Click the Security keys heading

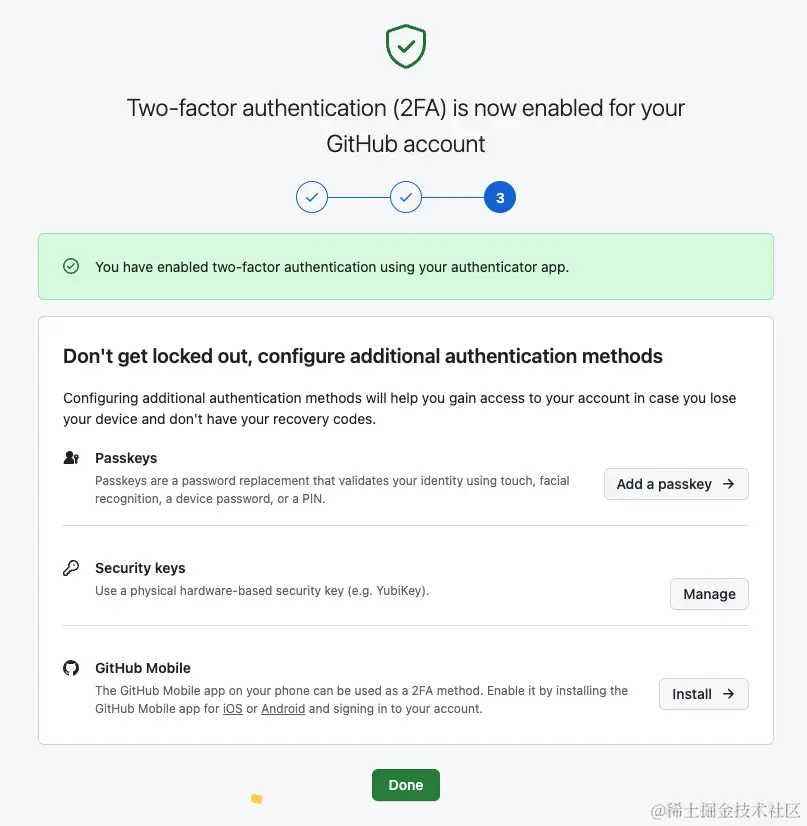(x=140, y=568)
